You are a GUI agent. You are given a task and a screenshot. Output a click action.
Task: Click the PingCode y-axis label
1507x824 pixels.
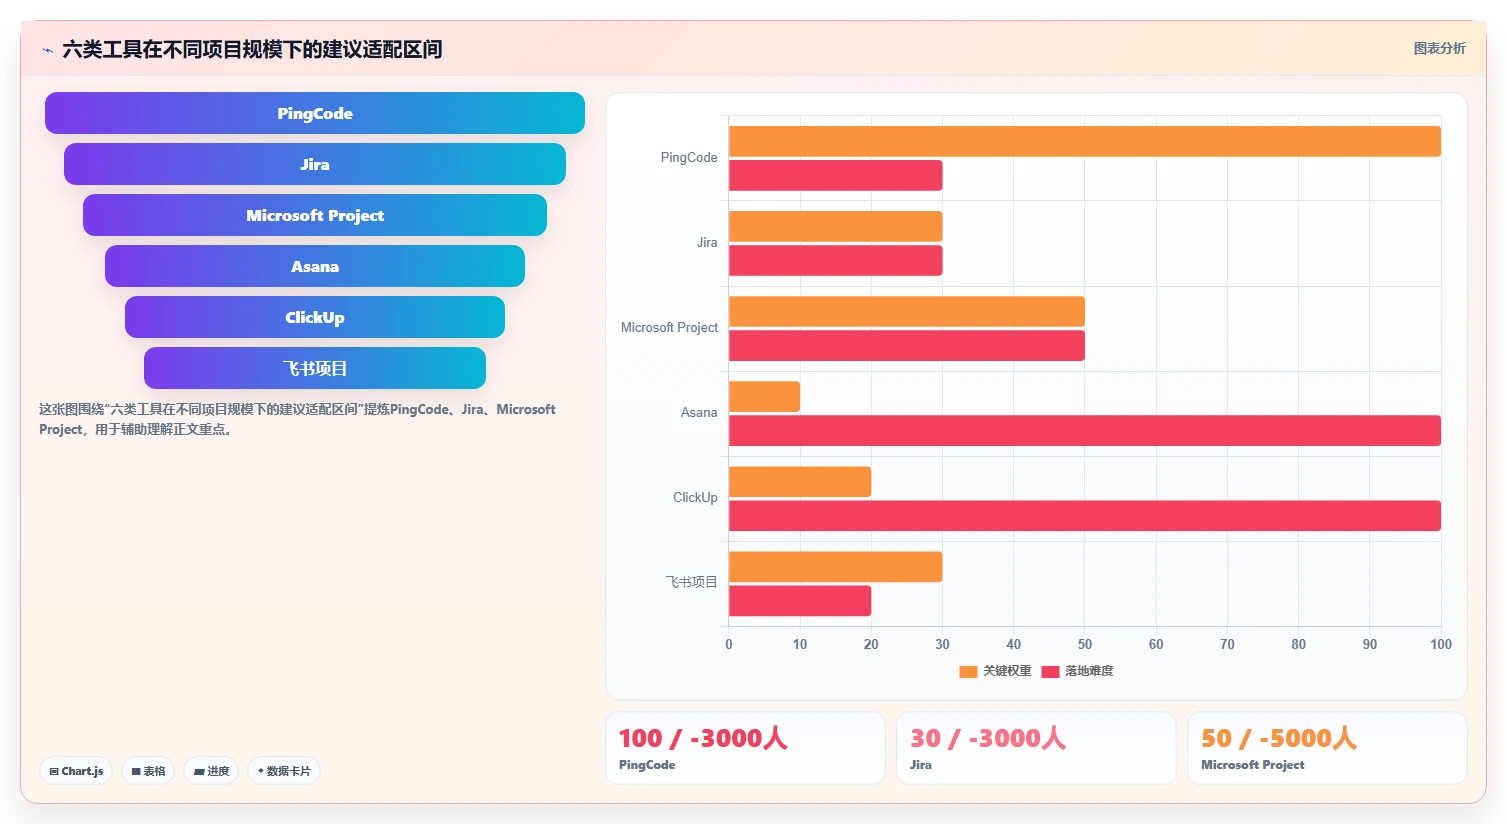click(x=689, y=157)
